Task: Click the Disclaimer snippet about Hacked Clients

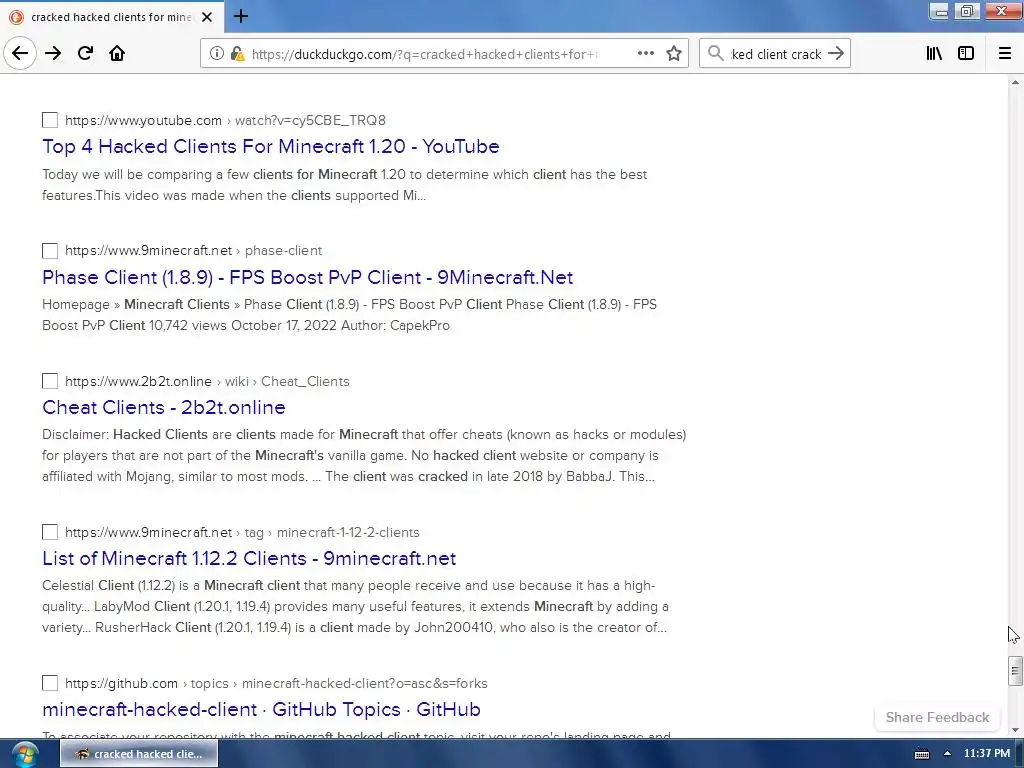Action: point(364,455)
